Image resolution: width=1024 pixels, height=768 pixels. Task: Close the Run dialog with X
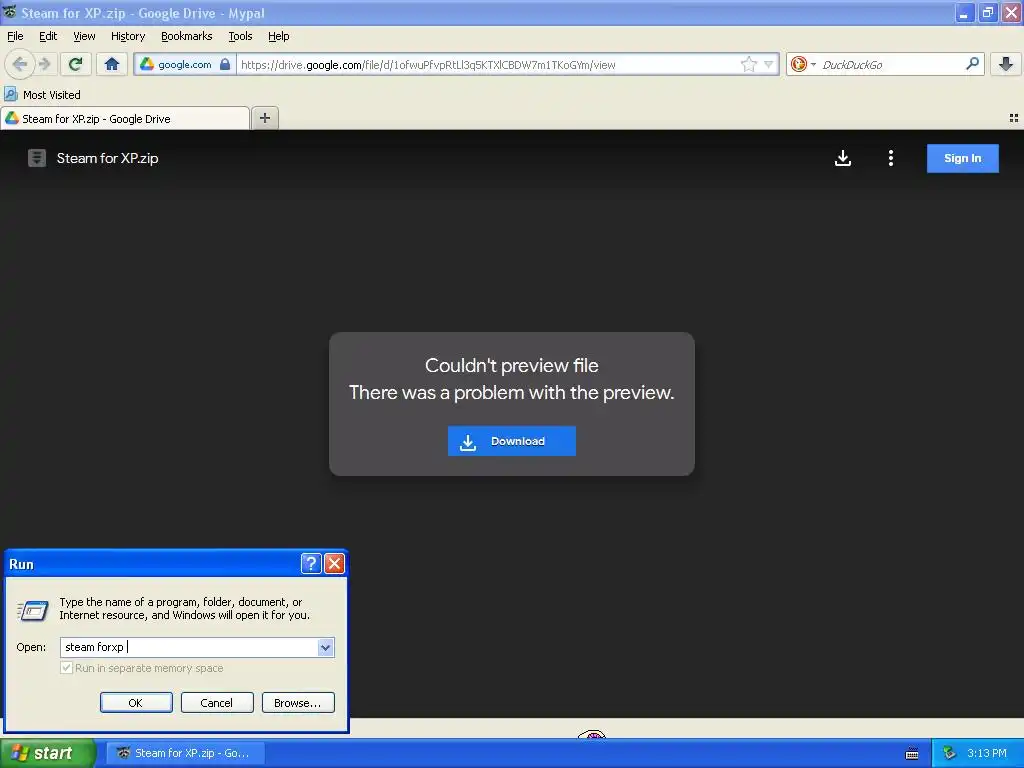pyautogui.click(x=334, y=563)
